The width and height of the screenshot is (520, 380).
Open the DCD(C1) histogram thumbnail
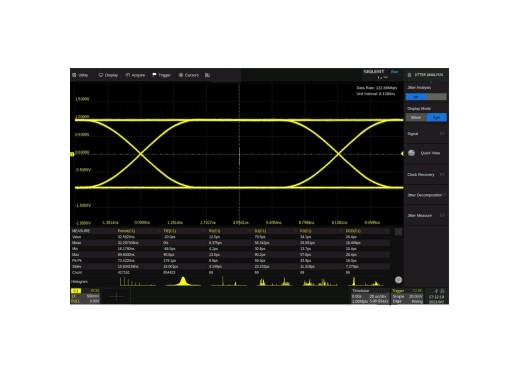pyautogui.click(x=365, y=281)
